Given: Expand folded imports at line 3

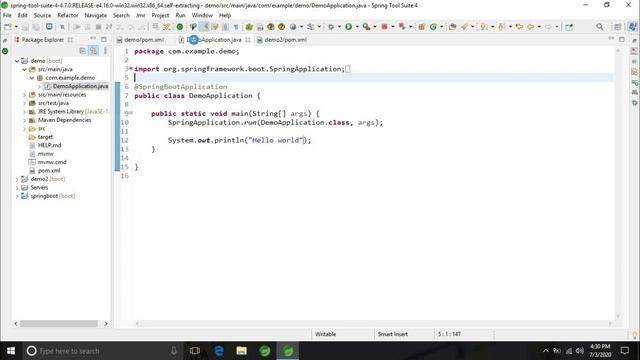Looking at the screenshot, I should pos(131,69).
